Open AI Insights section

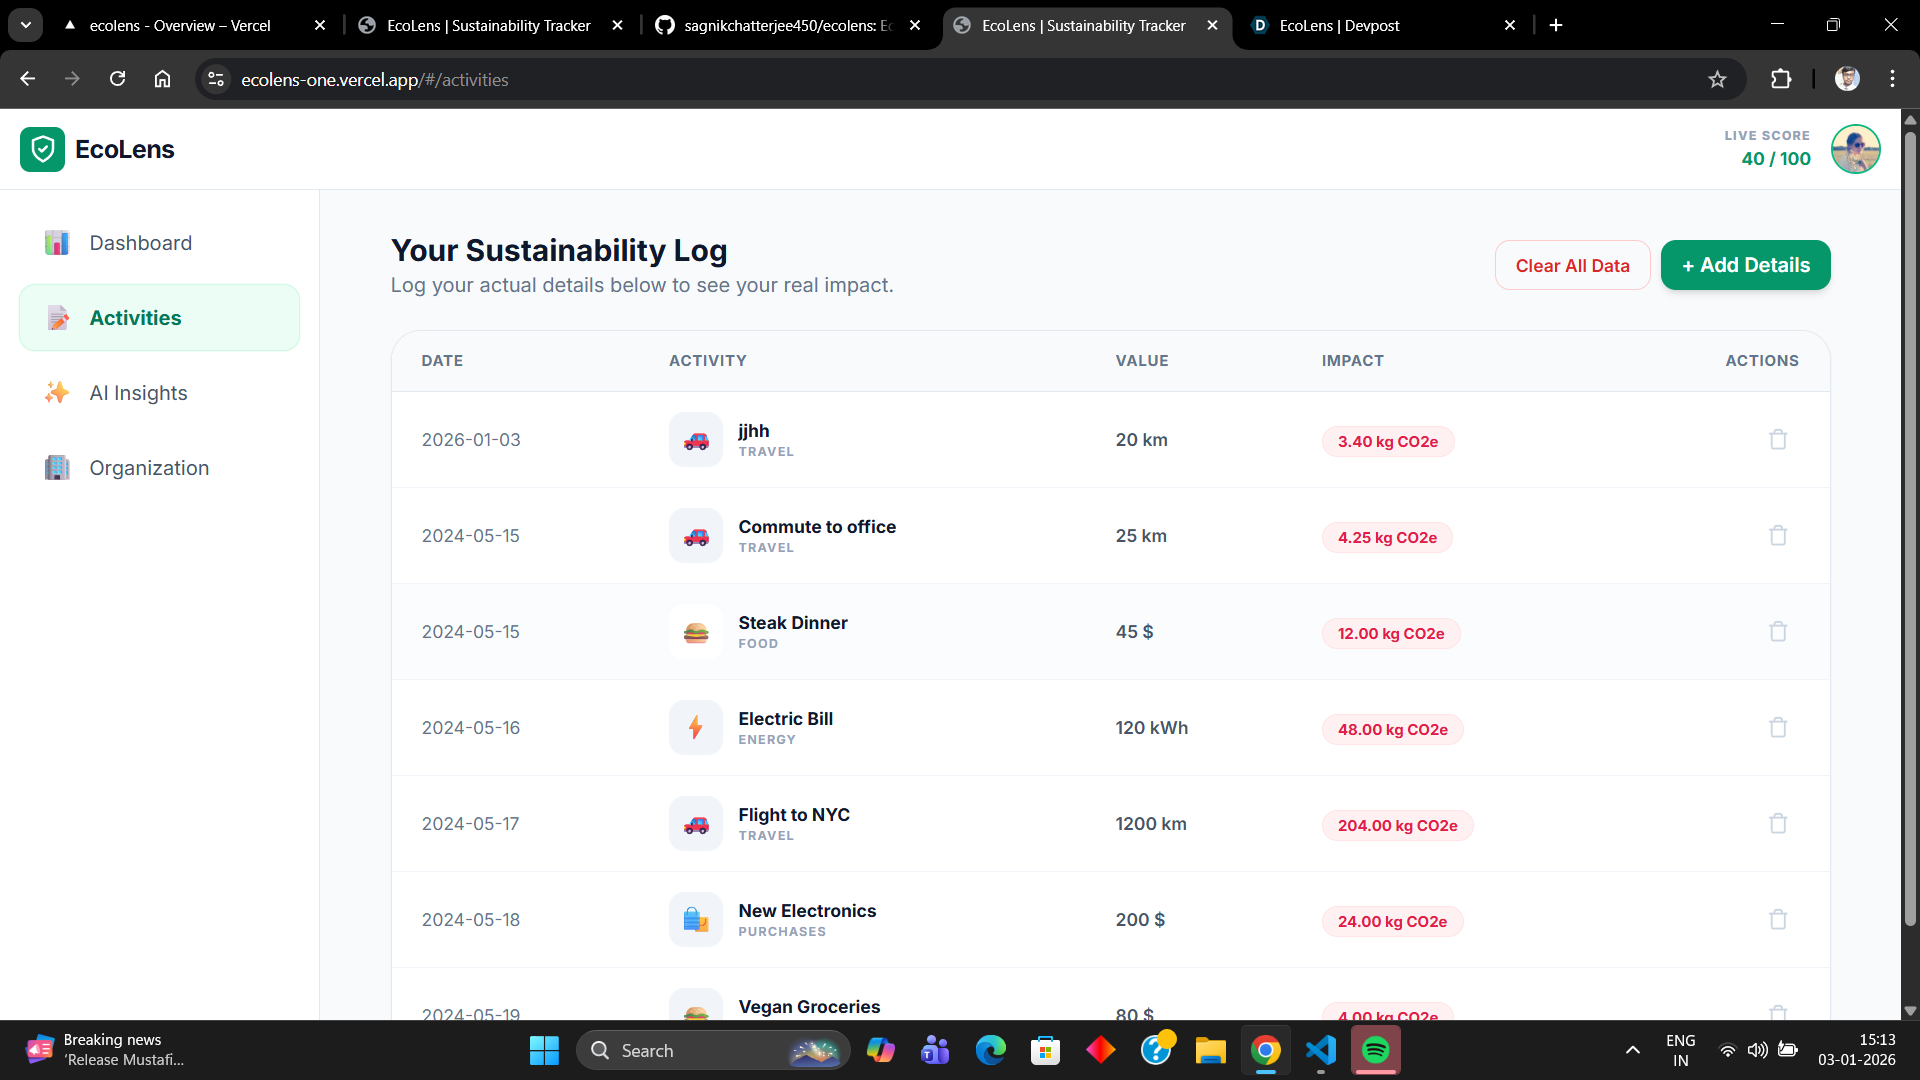point(138,393)
